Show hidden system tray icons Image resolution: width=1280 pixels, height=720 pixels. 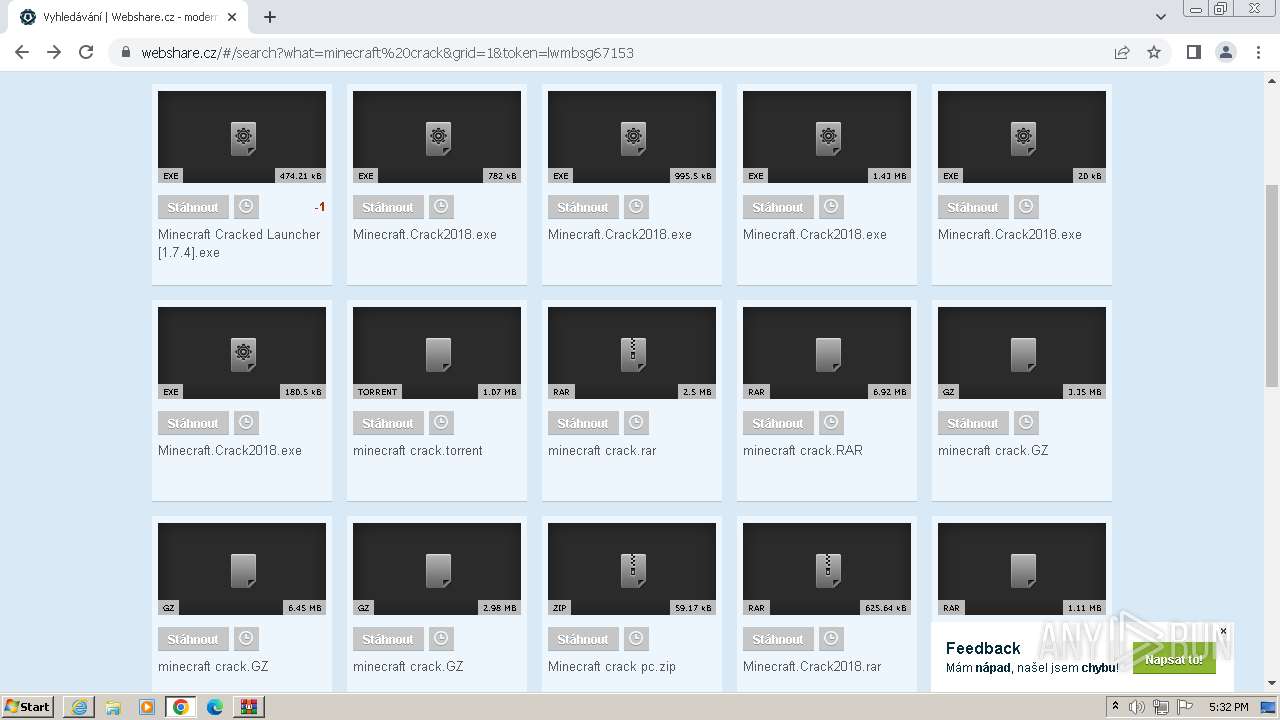(x=1115, y=707)
